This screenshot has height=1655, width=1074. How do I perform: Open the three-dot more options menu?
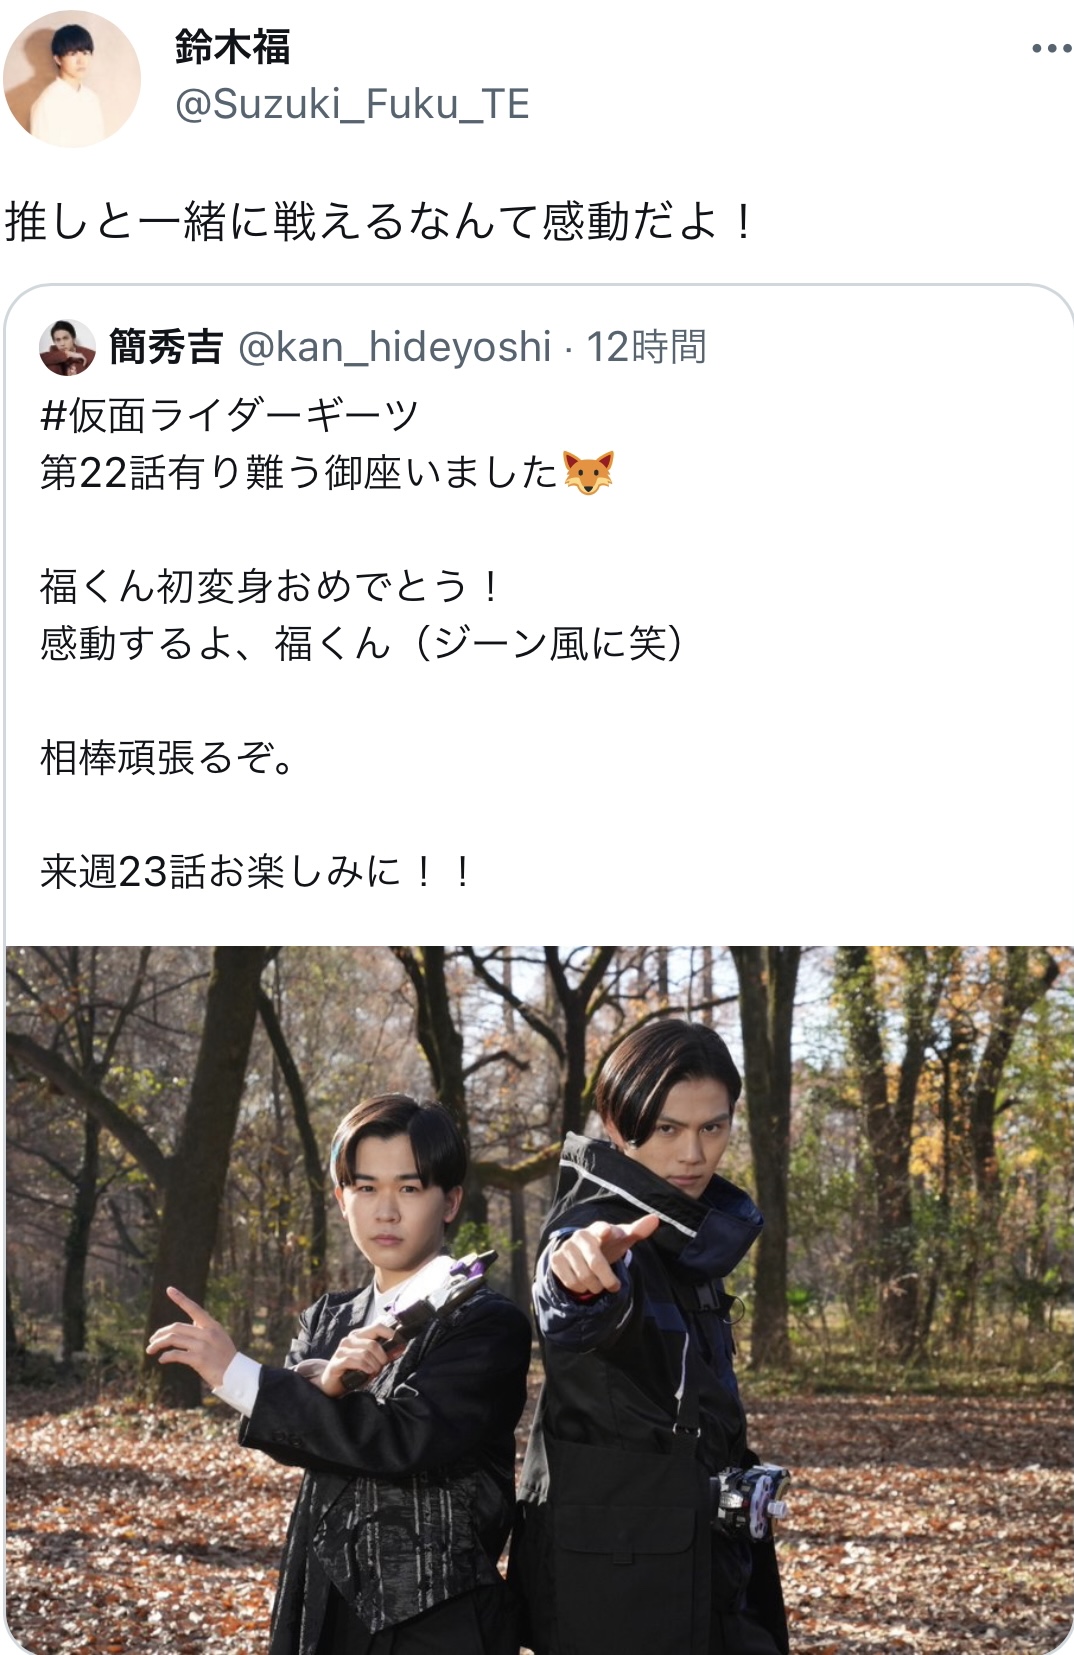pos(1050,48)
